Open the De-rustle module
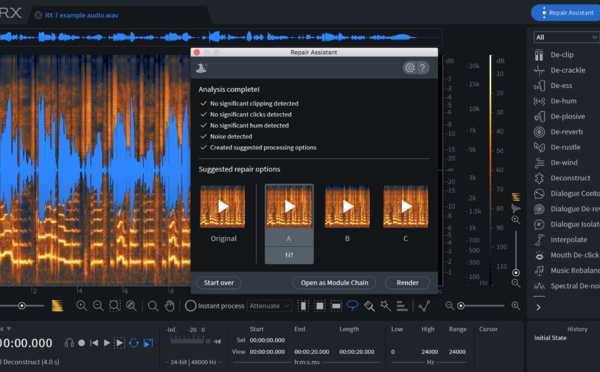The image size is (600, 372). pos(558,147)
